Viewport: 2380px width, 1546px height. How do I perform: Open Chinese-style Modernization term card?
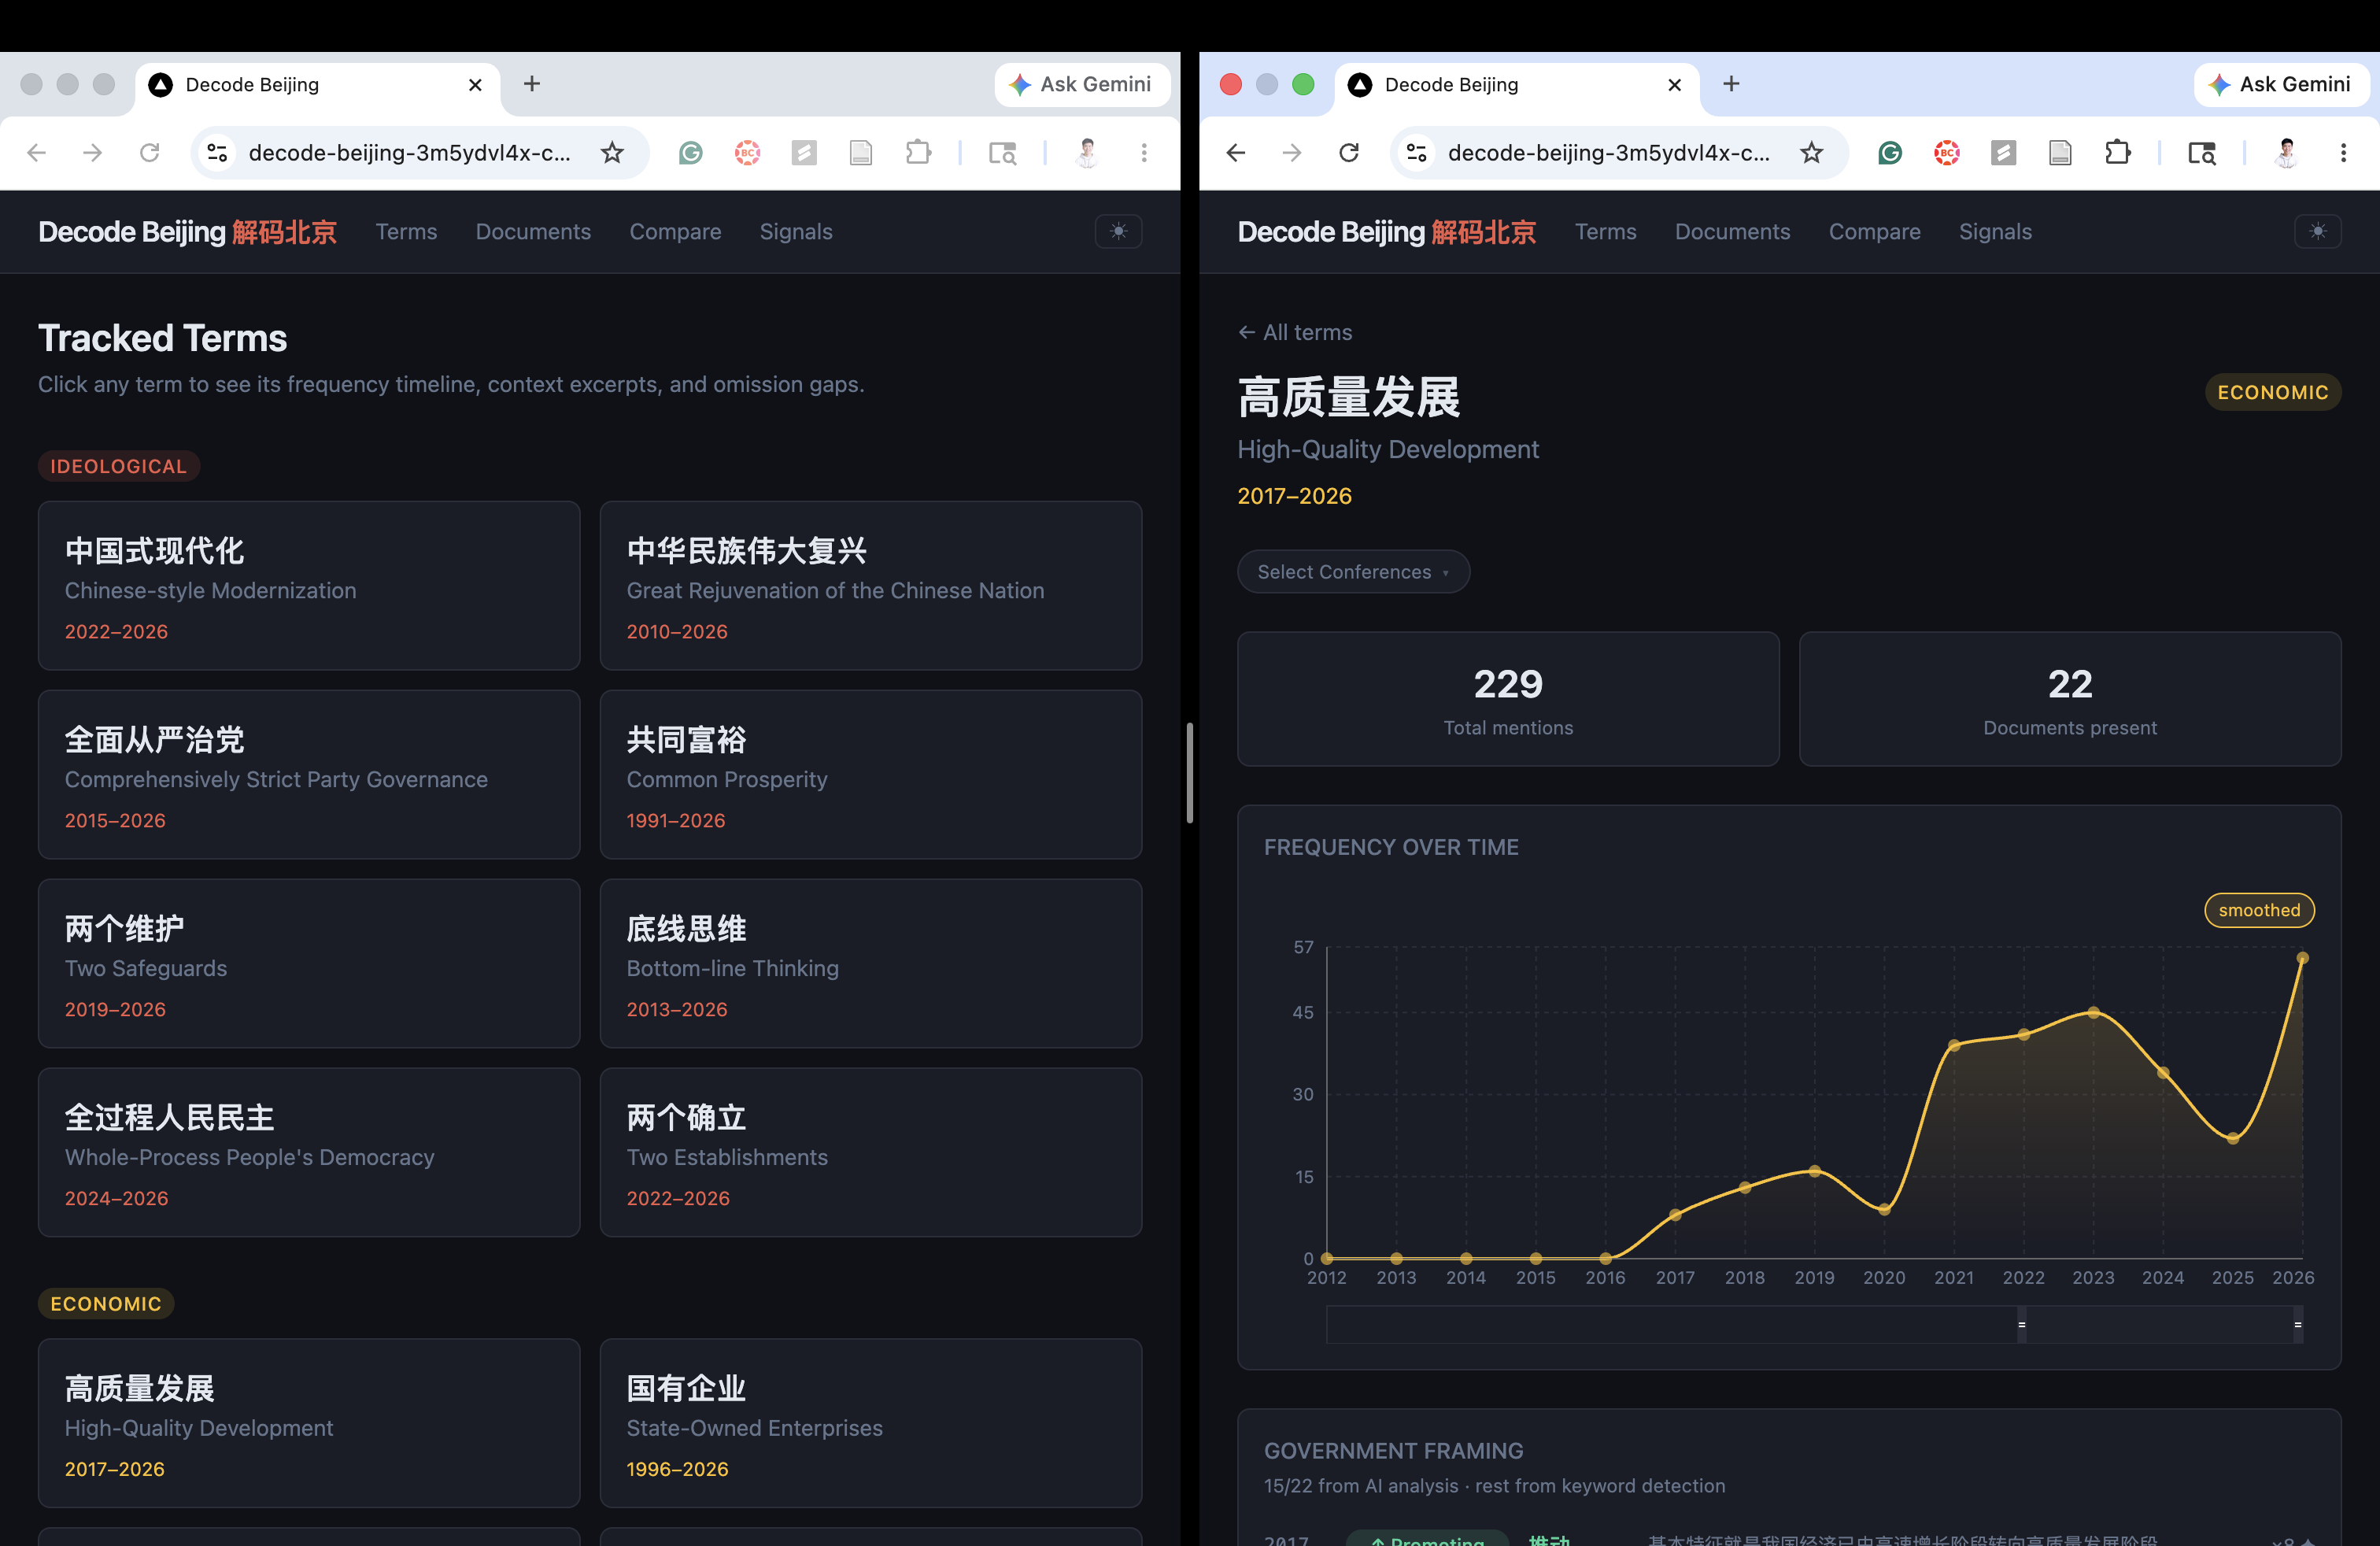pos(309,585)
